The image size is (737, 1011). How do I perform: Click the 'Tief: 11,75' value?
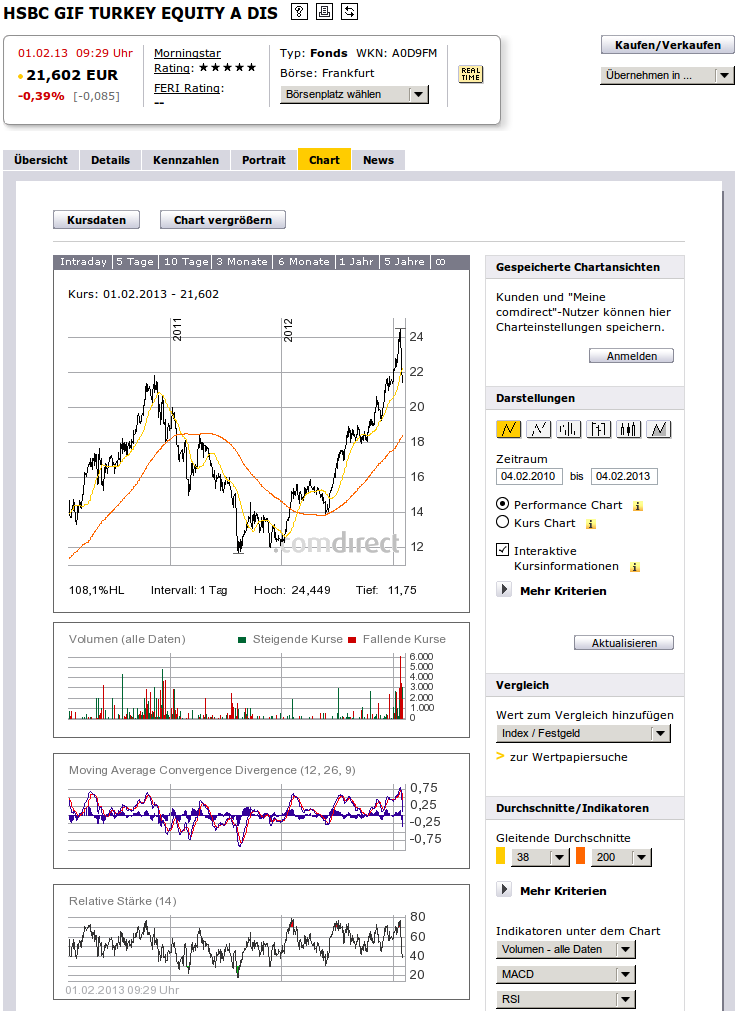tap(386, 590)
